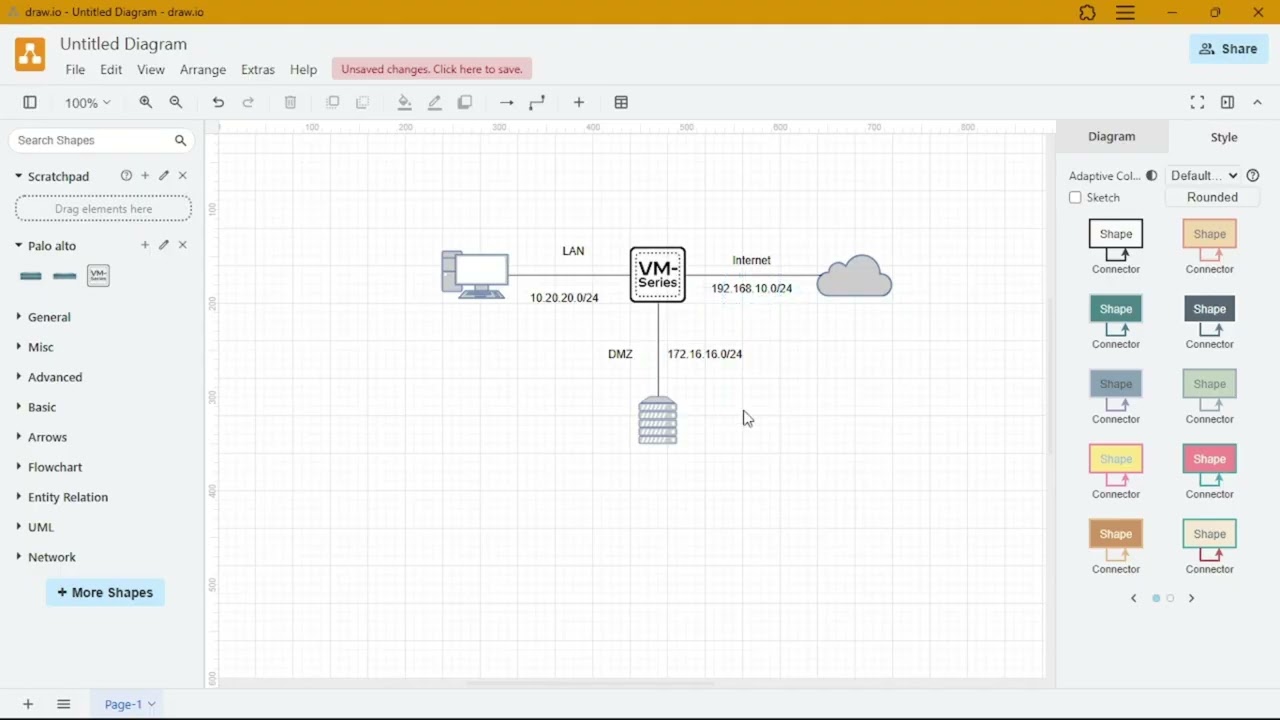Add shape to Palo alto library
Screen dimensions: 1280x720
(x=145, y=245)
